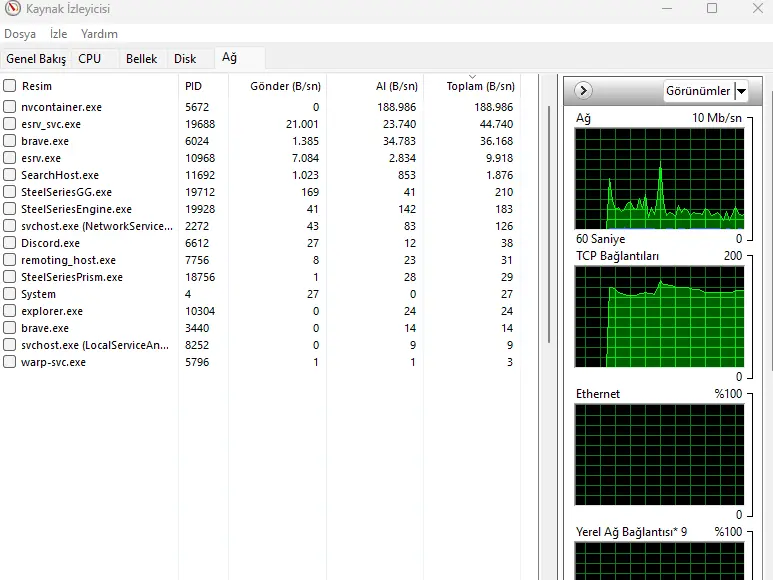Click the Görünümler views button
This screenshot has height=580, width=773.
[698, 91]
